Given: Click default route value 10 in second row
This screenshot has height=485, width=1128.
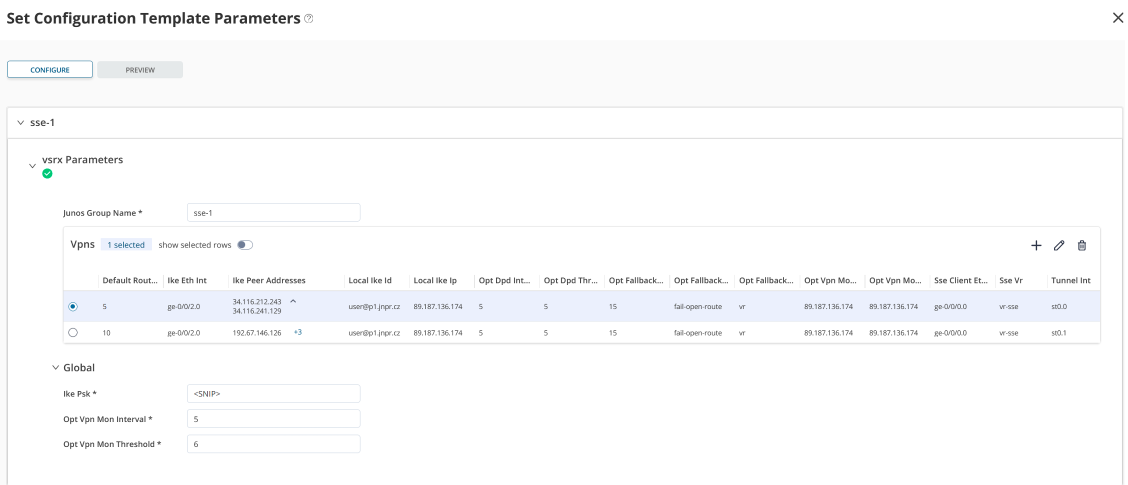Looking at the screenshot, I should 105,333.
